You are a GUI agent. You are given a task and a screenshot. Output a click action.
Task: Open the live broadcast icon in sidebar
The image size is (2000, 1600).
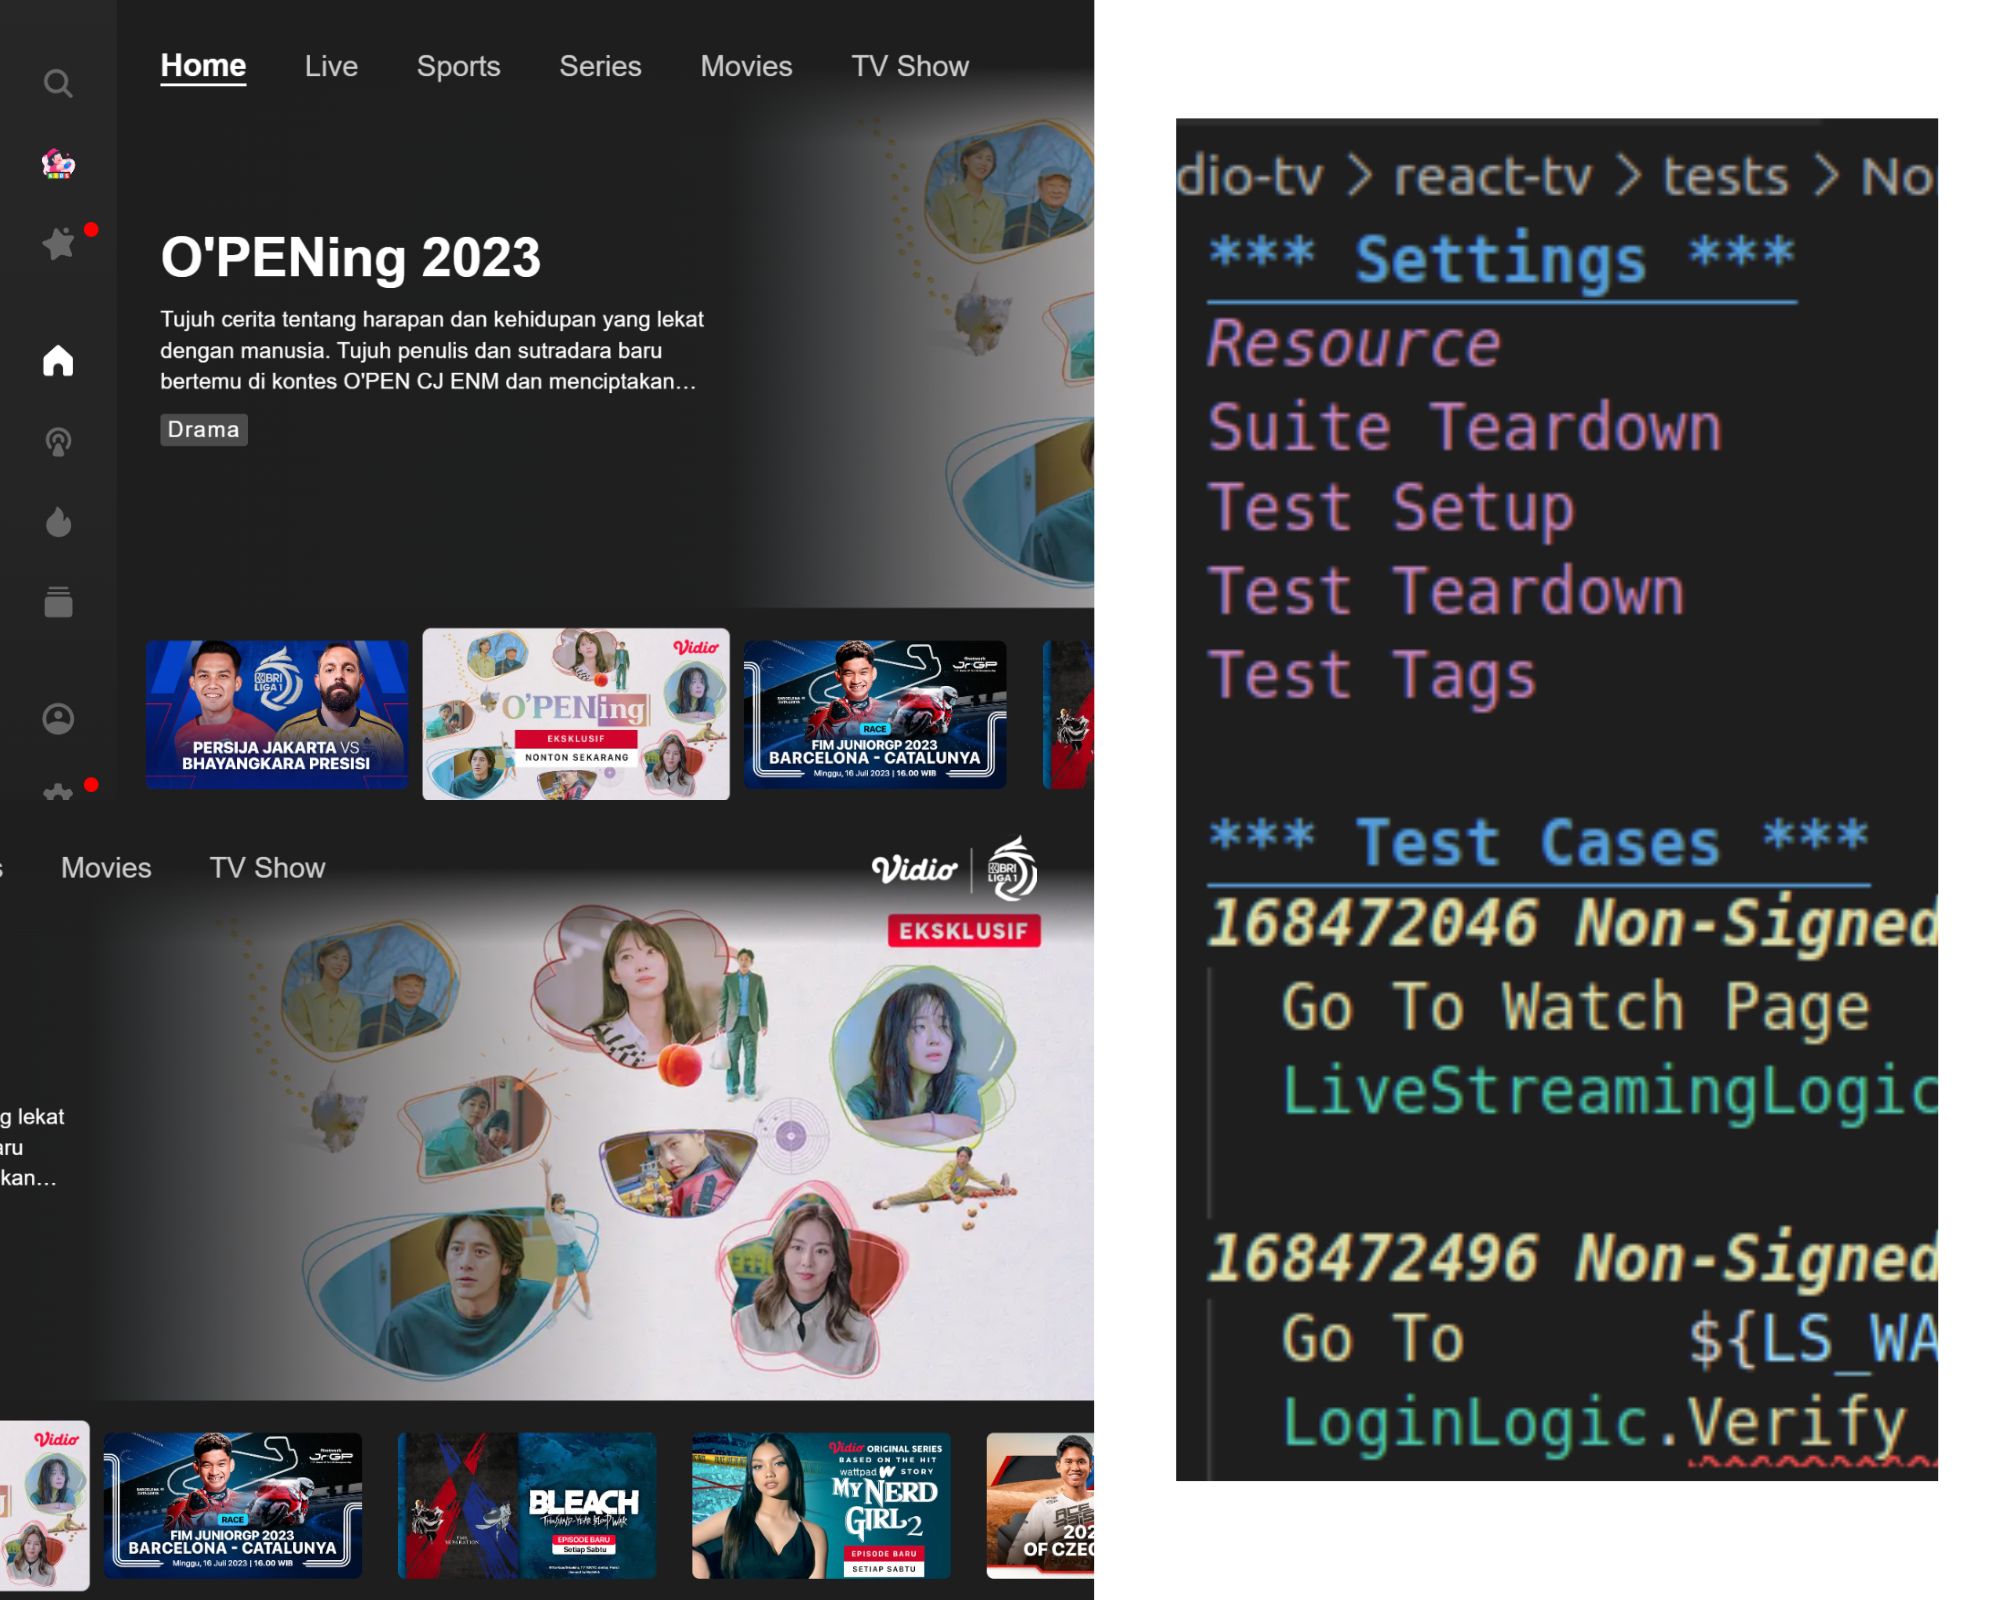(x=58, y=441)
